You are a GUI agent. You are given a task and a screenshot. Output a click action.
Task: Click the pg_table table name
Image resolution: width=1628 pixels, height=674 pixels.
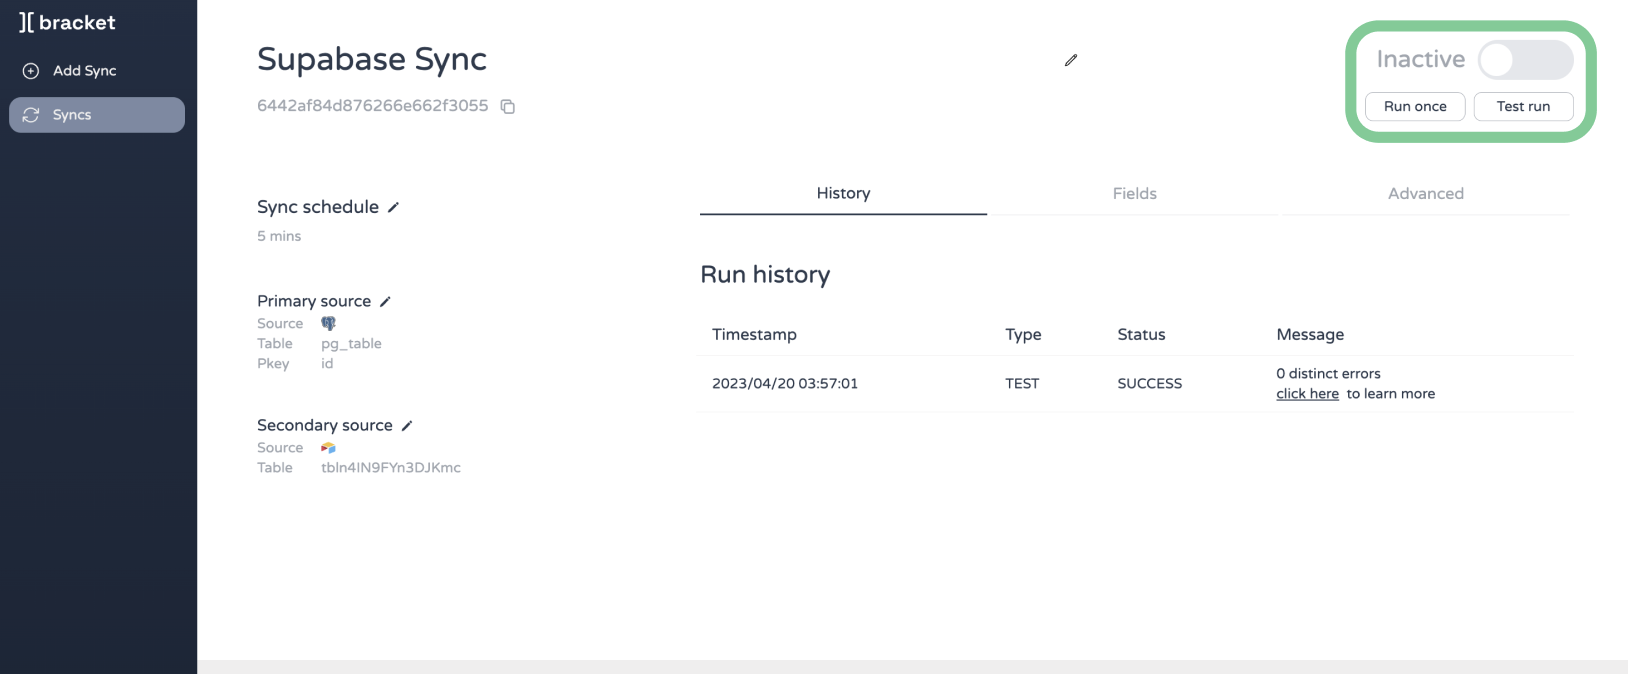pos(351,344)
